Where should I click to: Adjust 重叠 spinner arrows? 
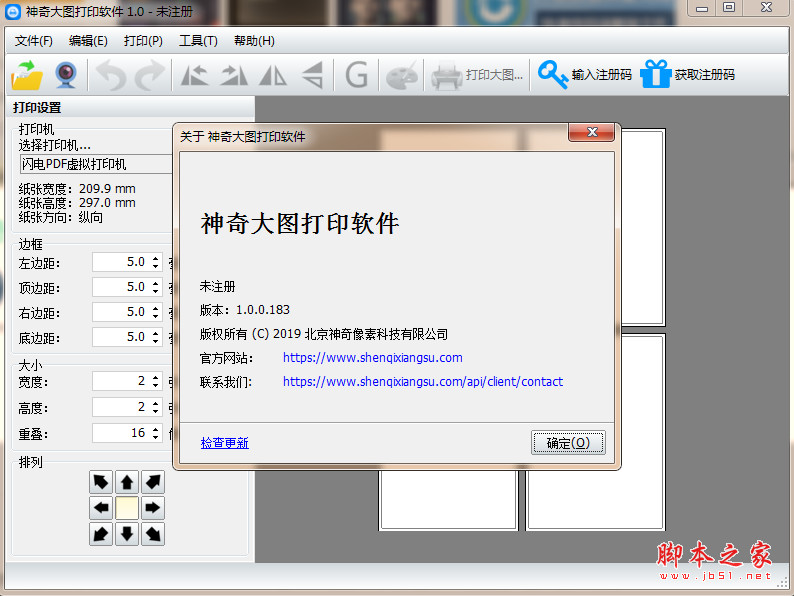[x=156, y=433]
